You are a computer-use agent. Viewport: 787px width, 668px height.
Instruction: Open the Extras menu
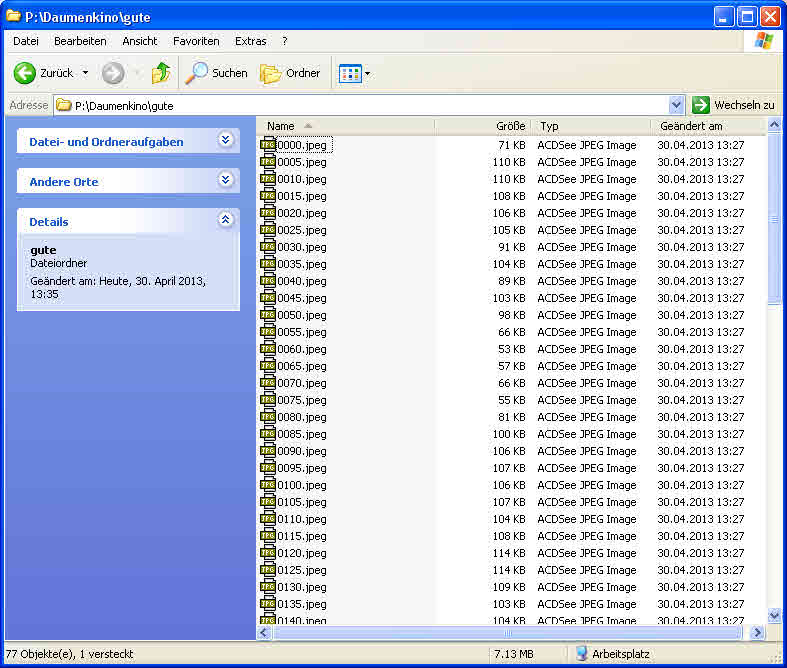pos(250,41)
